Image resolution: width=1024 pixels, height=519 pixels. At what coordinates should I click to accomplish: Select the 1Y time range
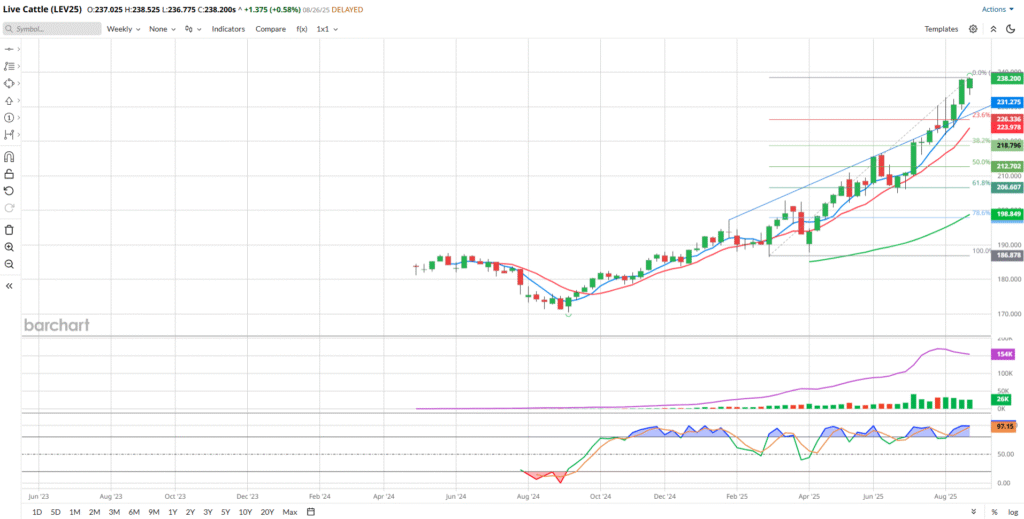[173, 512]
